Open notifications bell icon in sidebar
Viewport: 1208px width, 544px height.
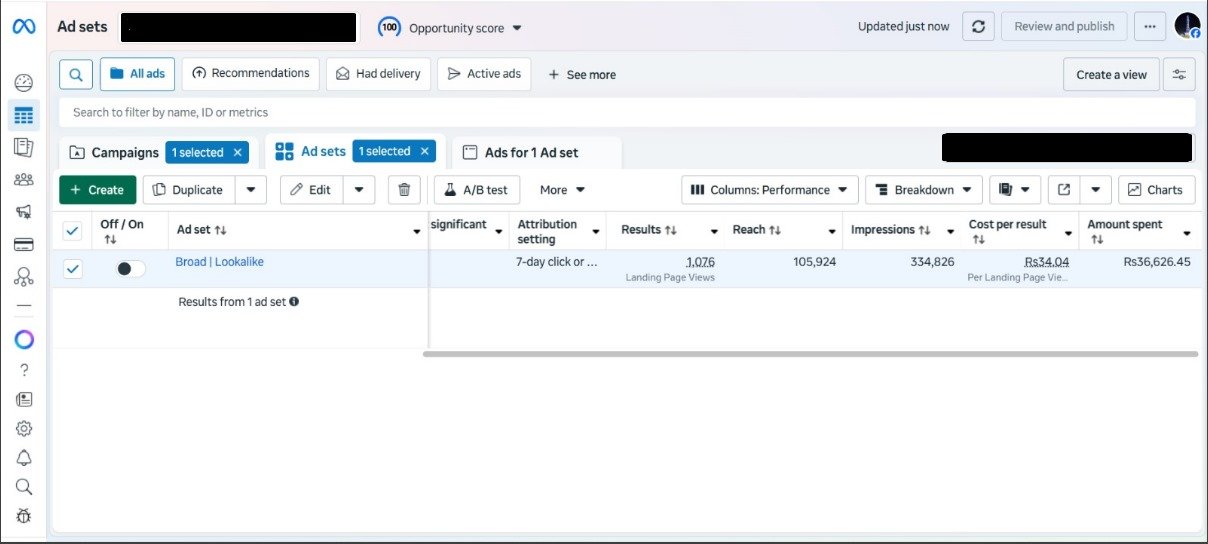pyautogui.click(x=24, y=458)
